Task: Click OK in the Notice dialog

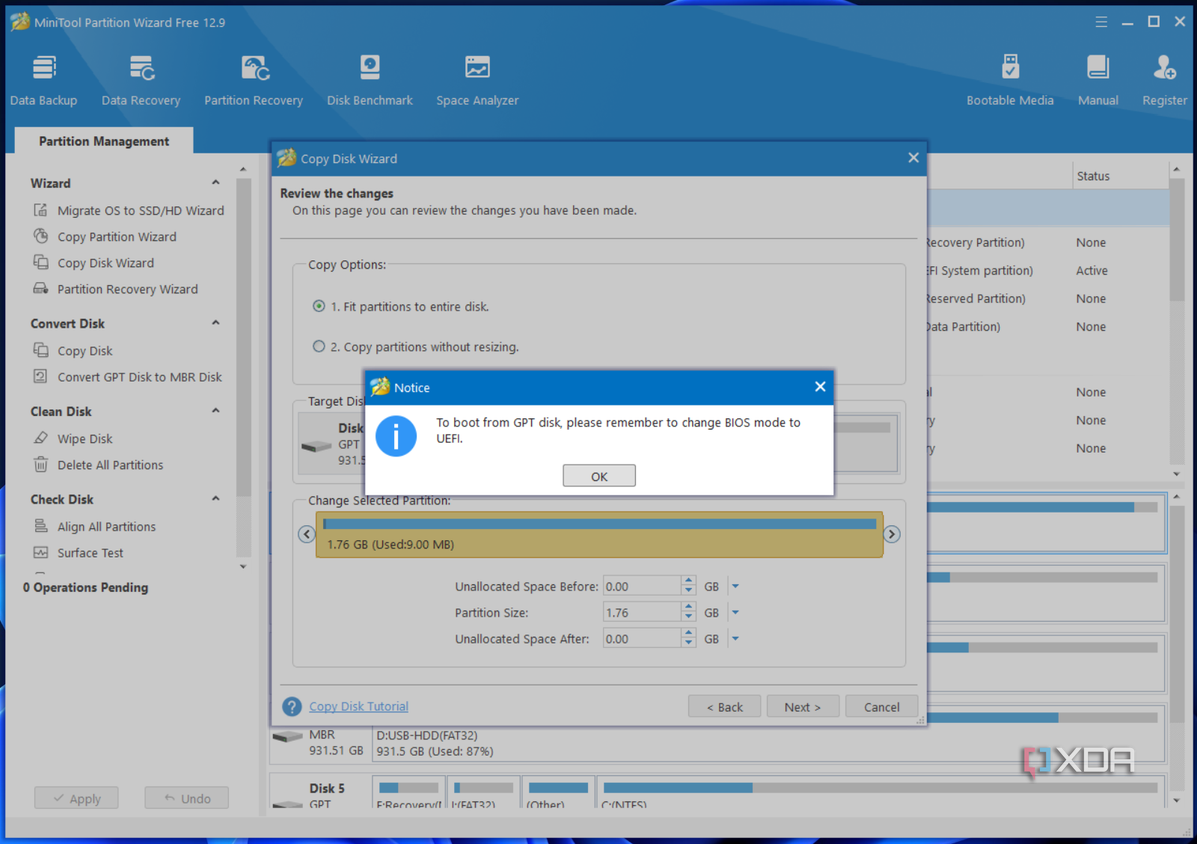Action: pyautogui.click(x=599, y=475)
